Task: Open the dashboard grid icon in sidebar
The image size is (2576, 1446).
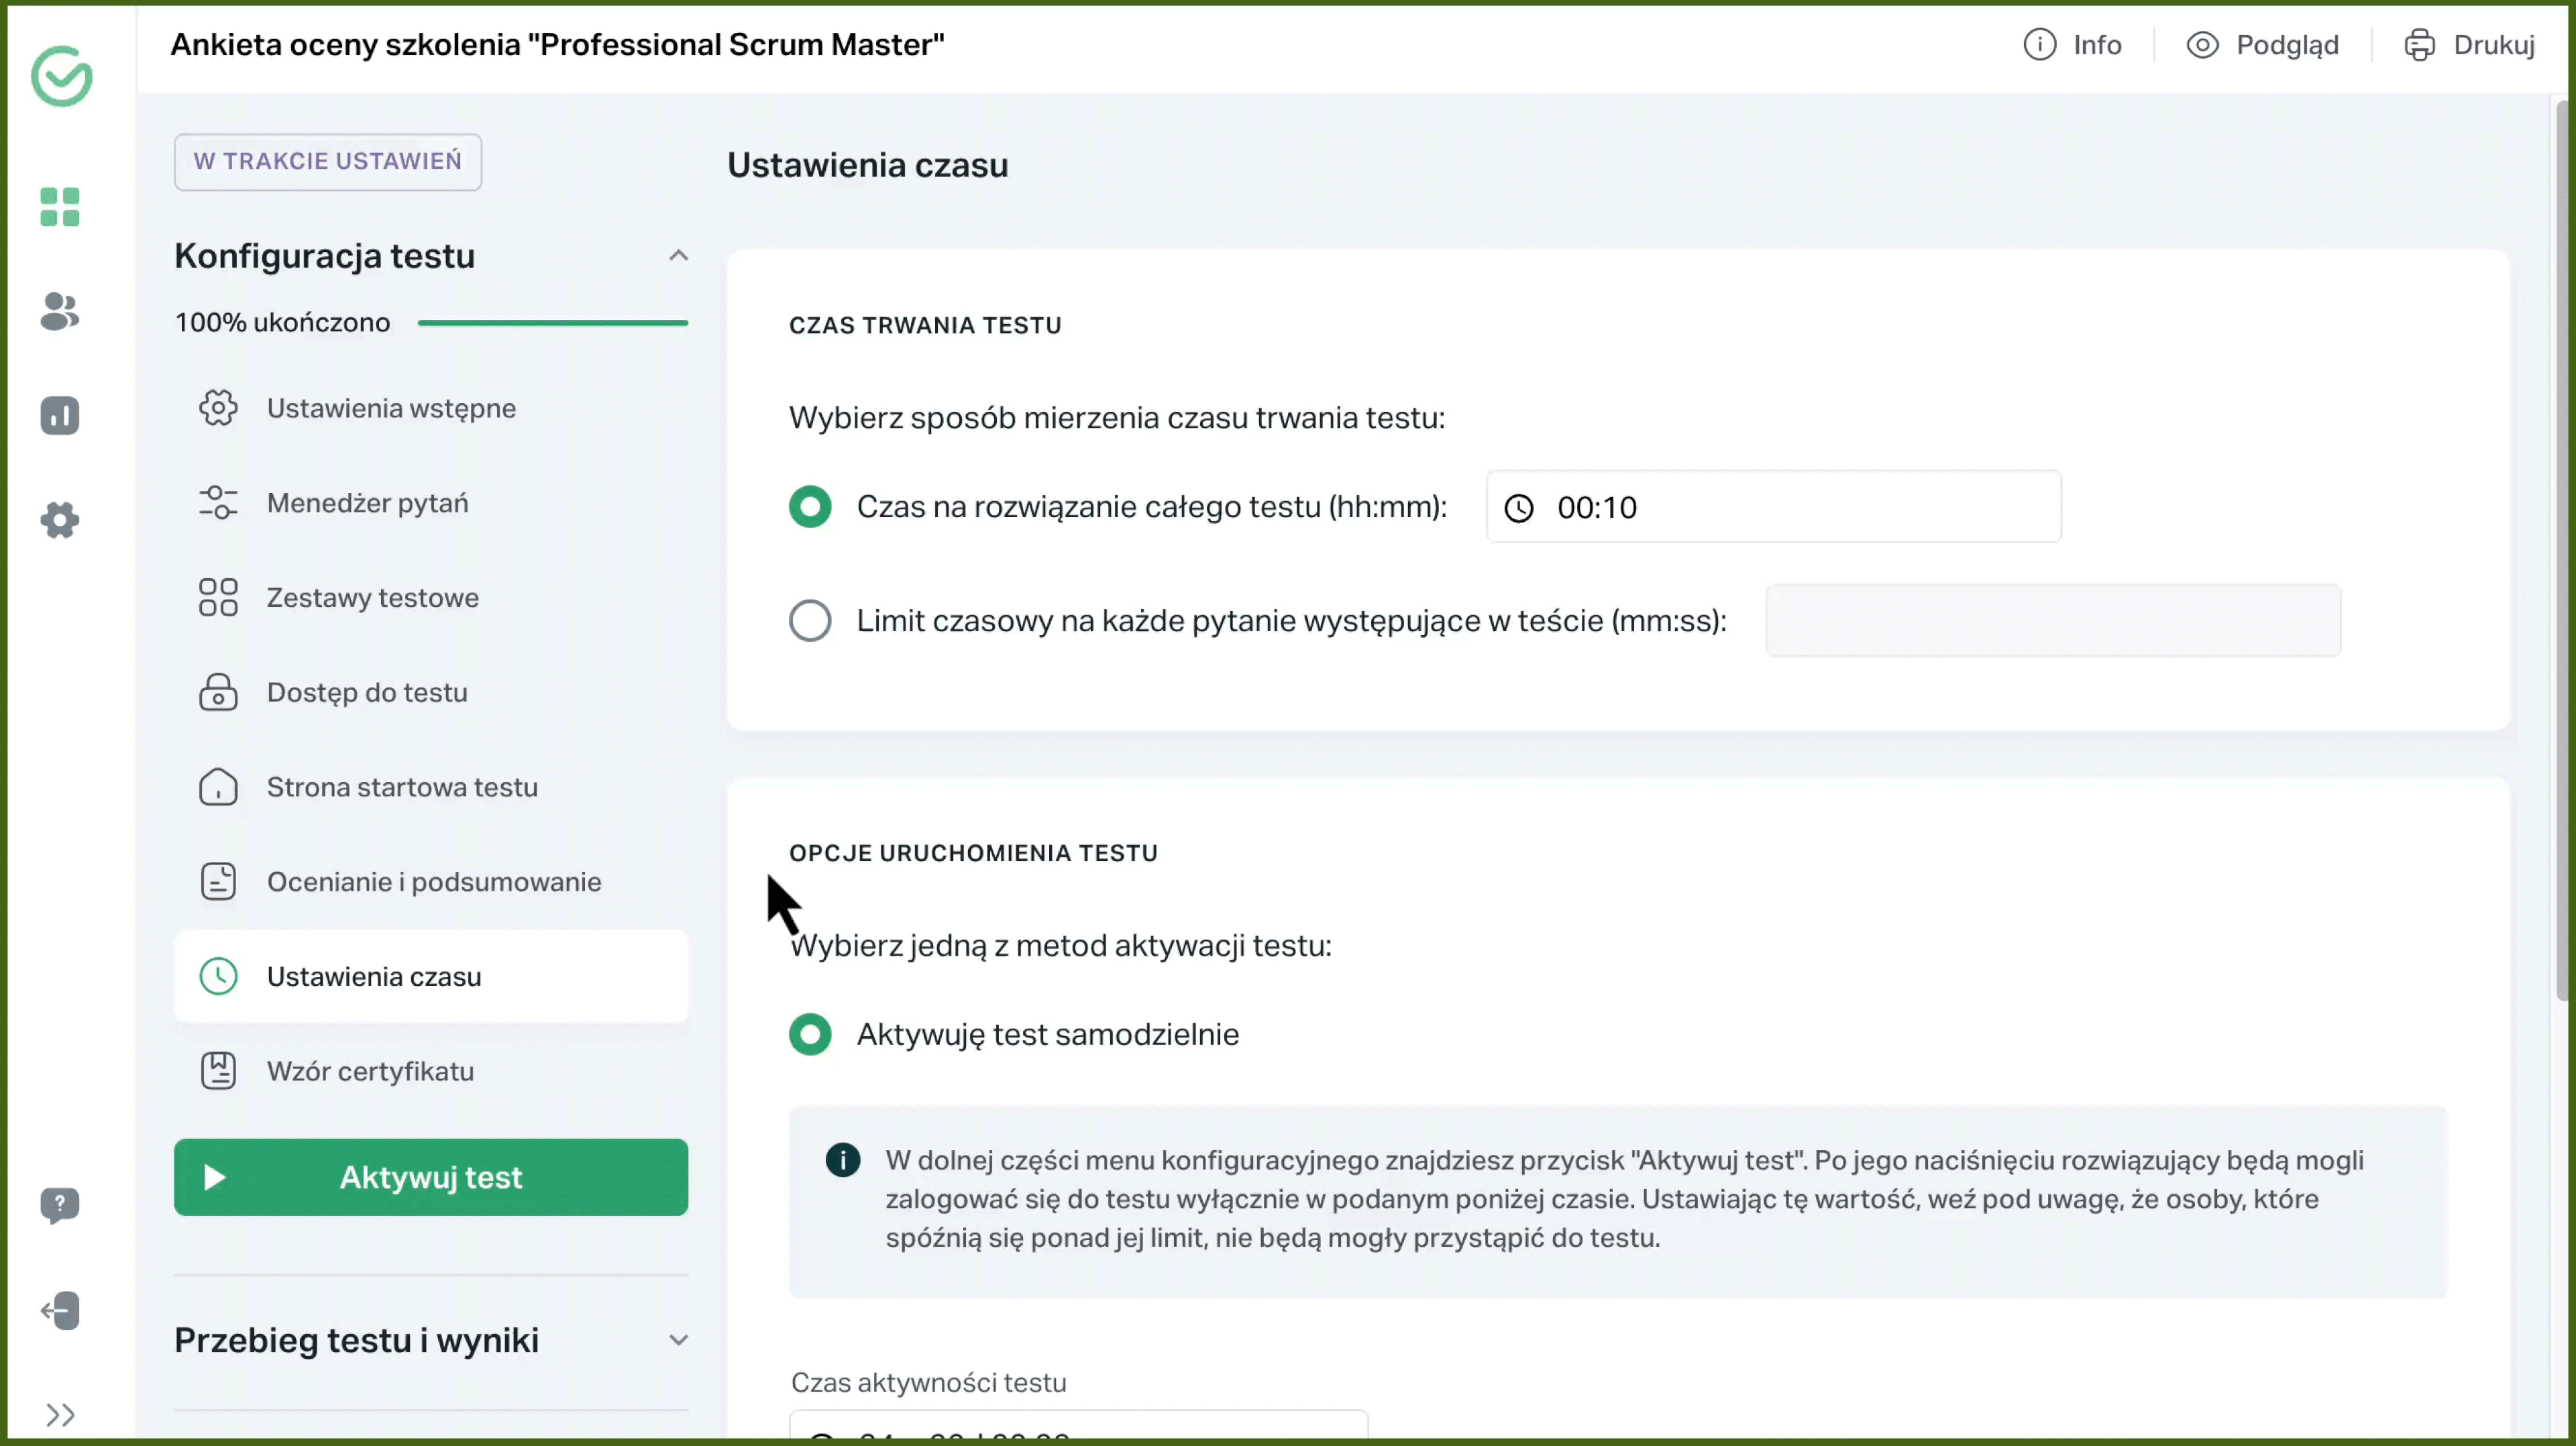Action: 59,207
